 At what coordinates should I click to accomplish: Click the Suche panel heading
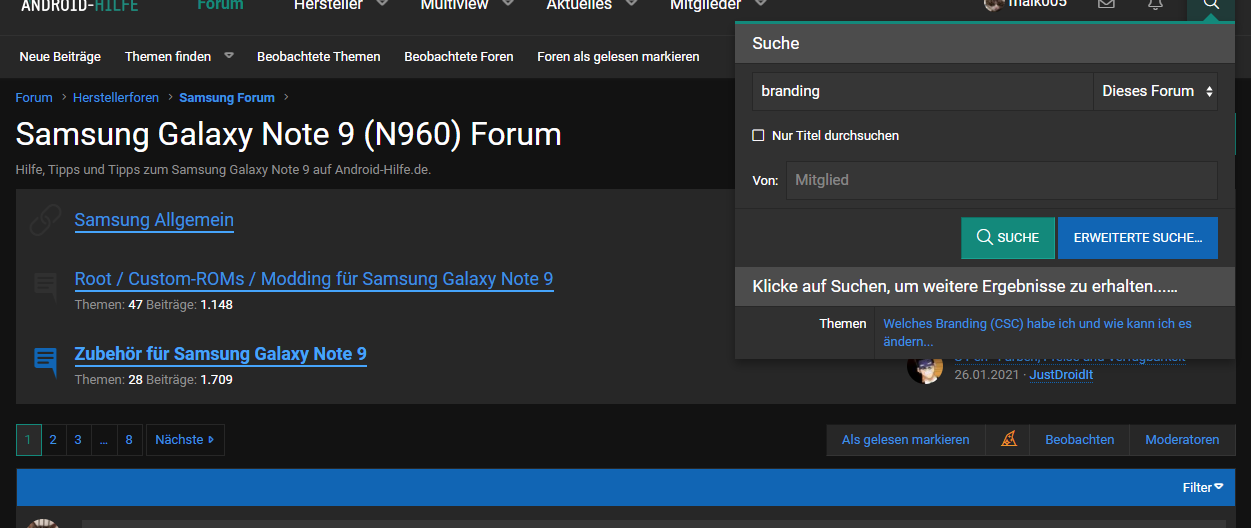coord(985,43)
